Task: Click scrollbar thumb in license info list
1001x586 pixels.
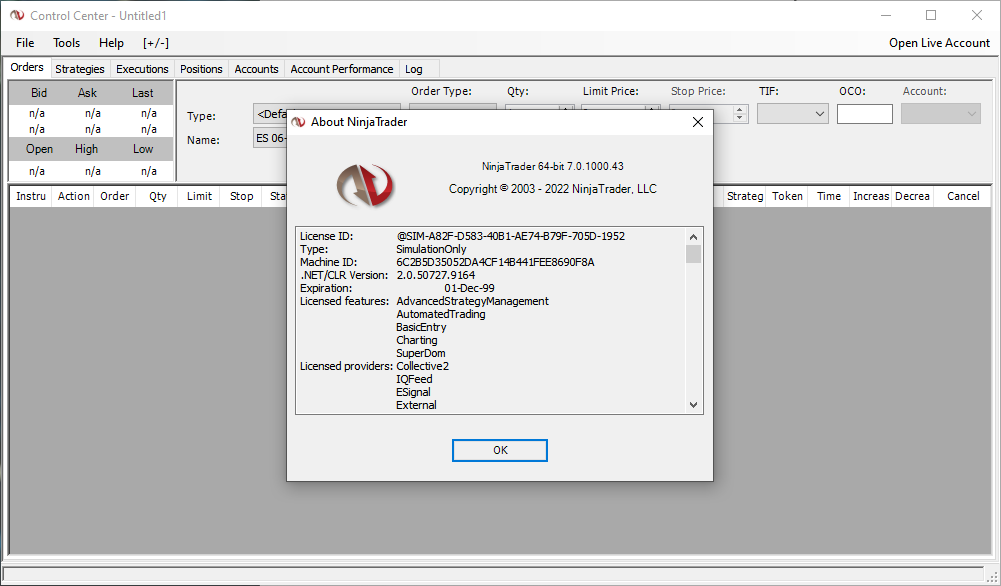Action: click(x=693, y=254)
